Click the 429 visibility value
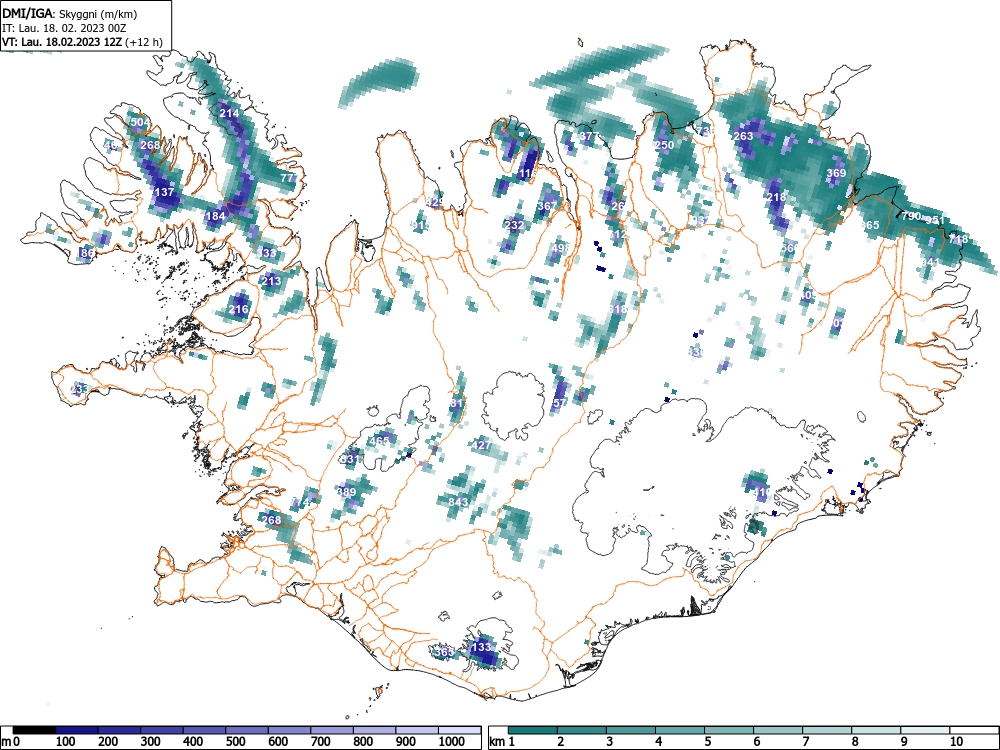 pyautogui.click(x=436, y=203)
